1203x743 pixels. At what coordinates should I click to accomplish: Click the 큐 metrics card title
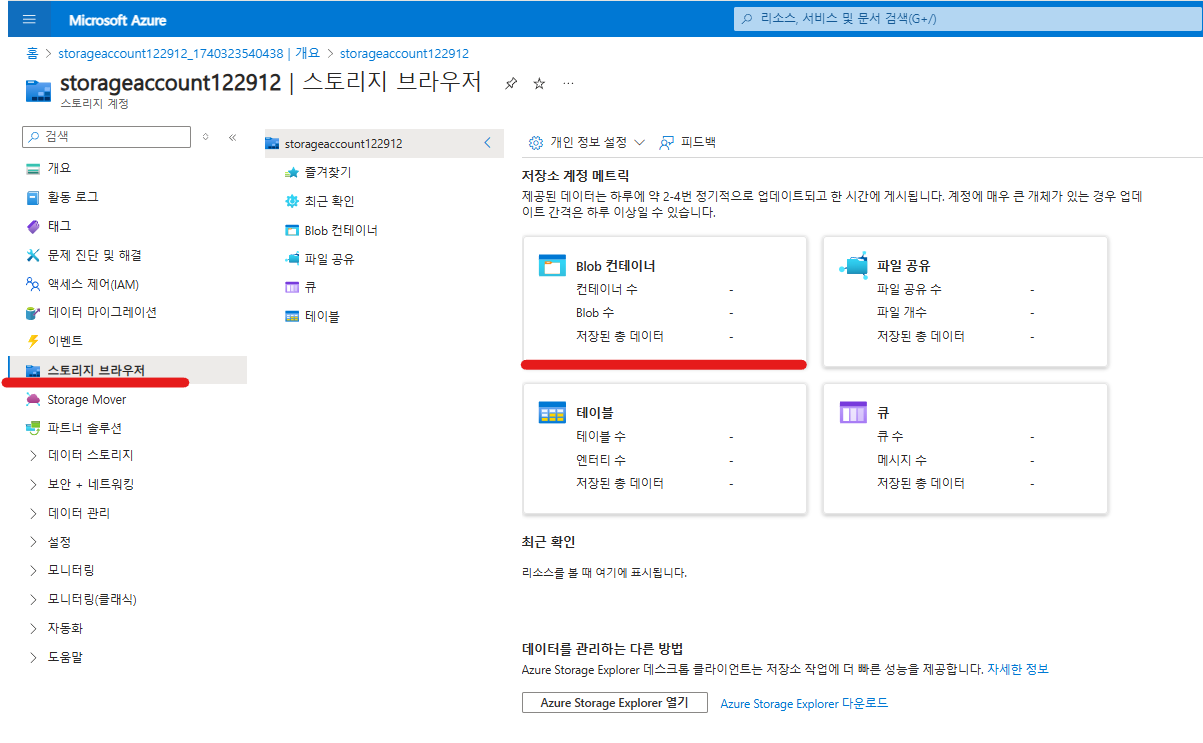tap(883, 413)
